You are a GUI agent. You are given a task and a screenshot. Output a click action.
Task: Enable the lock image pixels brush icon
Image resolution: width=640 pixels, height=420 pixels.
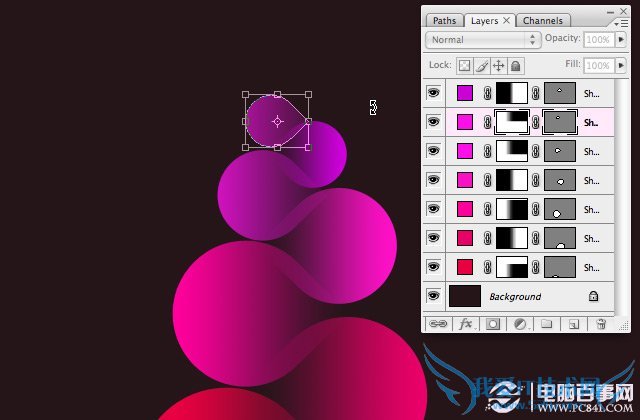click(x=482, y=66)
